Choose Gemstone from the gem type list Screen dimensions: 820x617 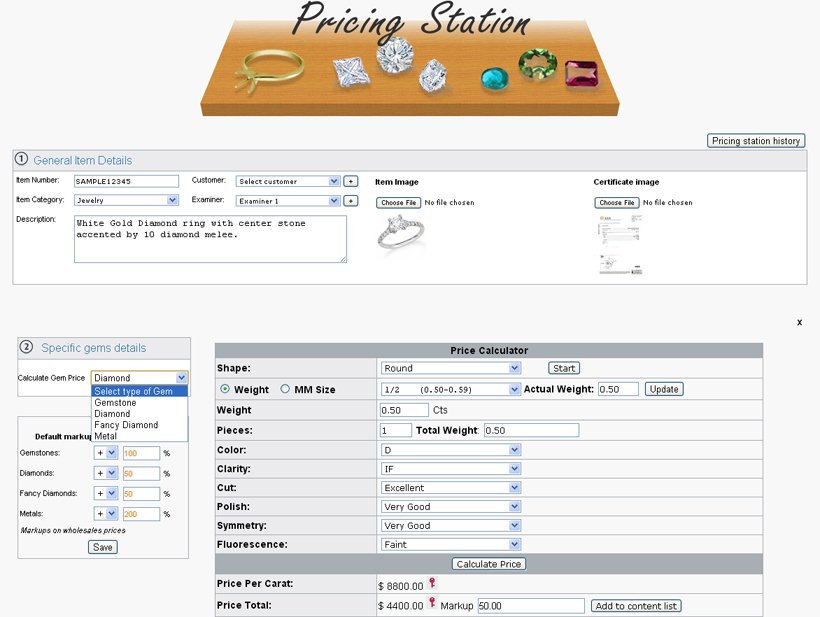(x=116, y=403)
